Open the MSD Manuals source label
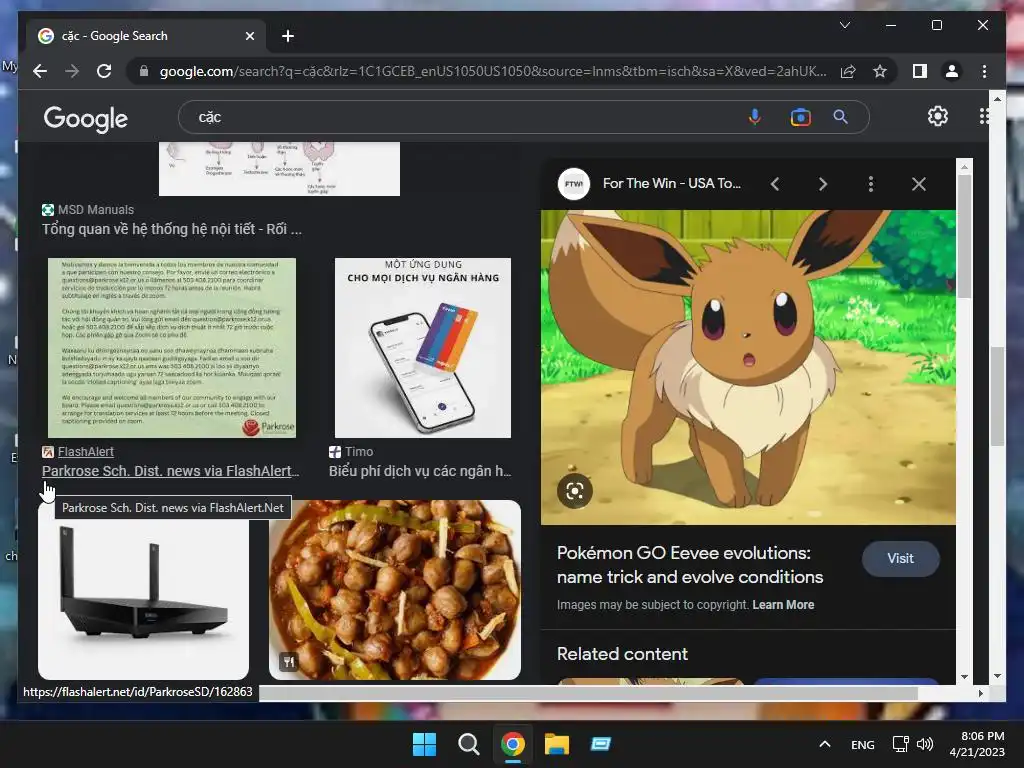Viewport: 1024px width, 768px height. pos(88,210)
